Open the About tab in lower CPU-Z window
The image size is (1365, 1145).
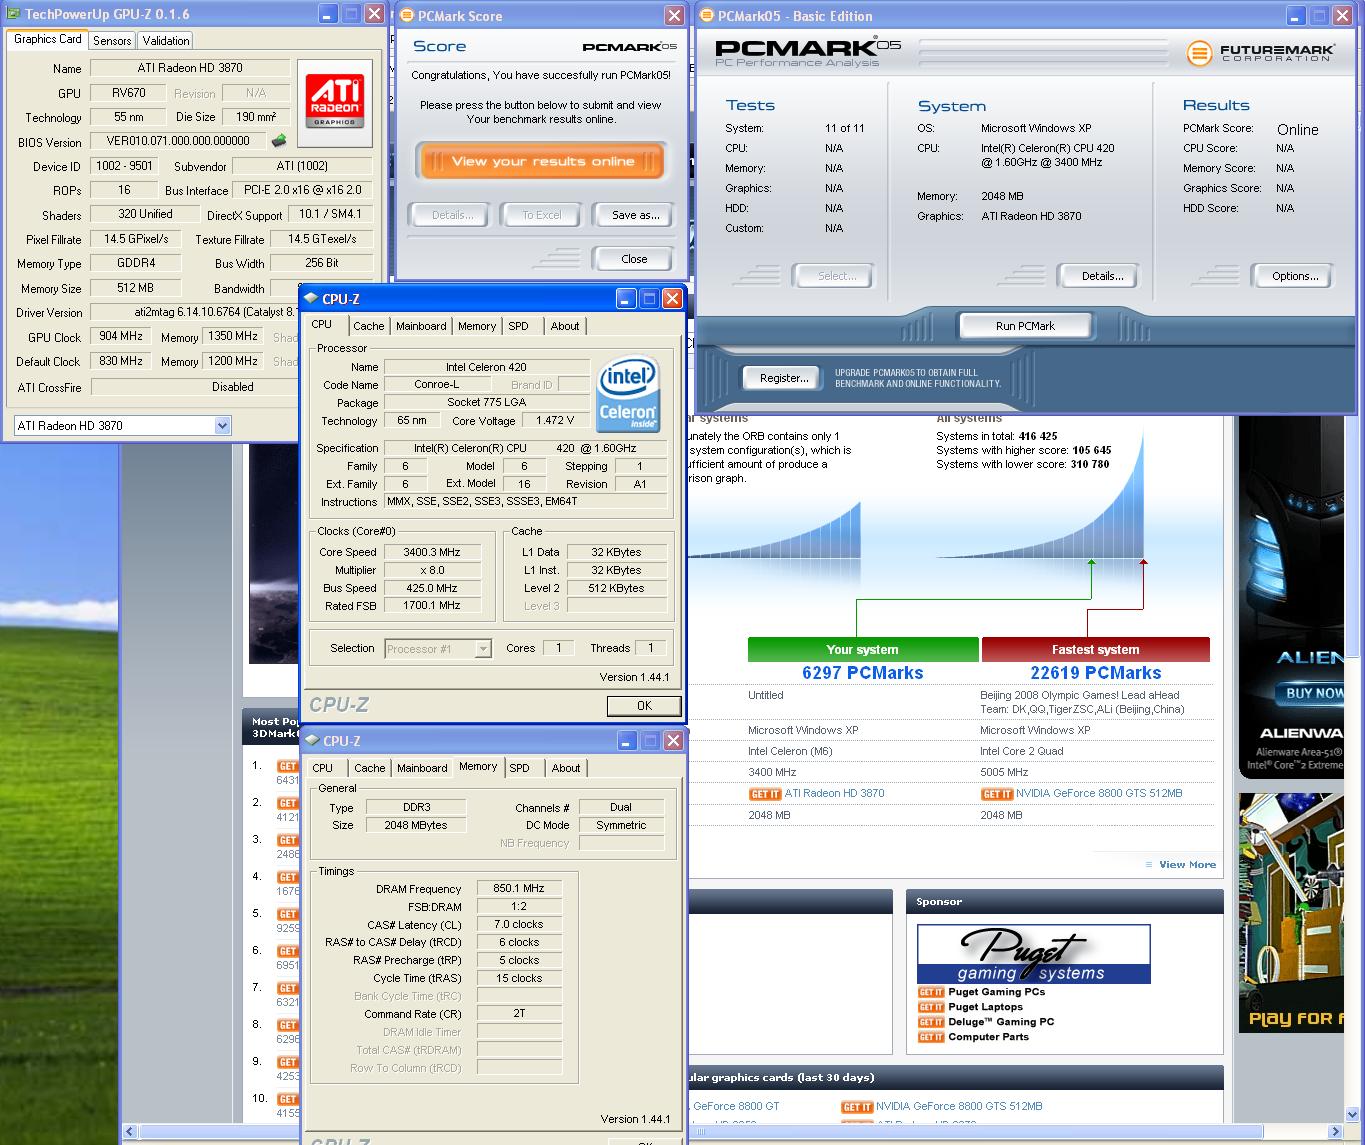click(x=566, y=768)
